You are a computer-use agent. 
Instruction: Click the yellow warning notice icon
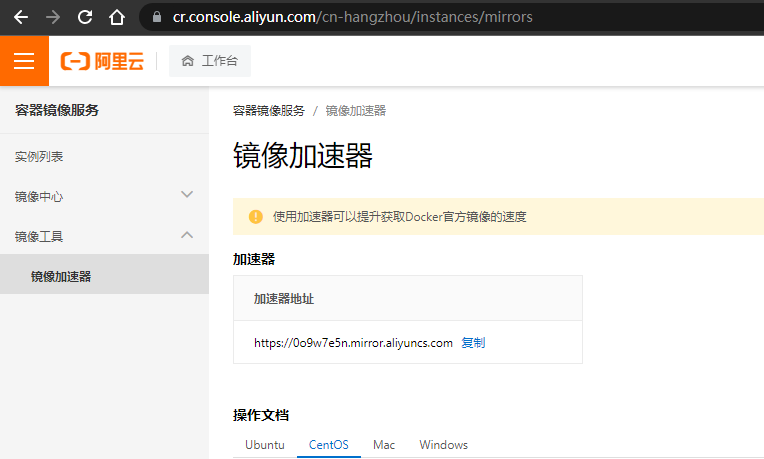pyautogui.click(x=256, y=216)
